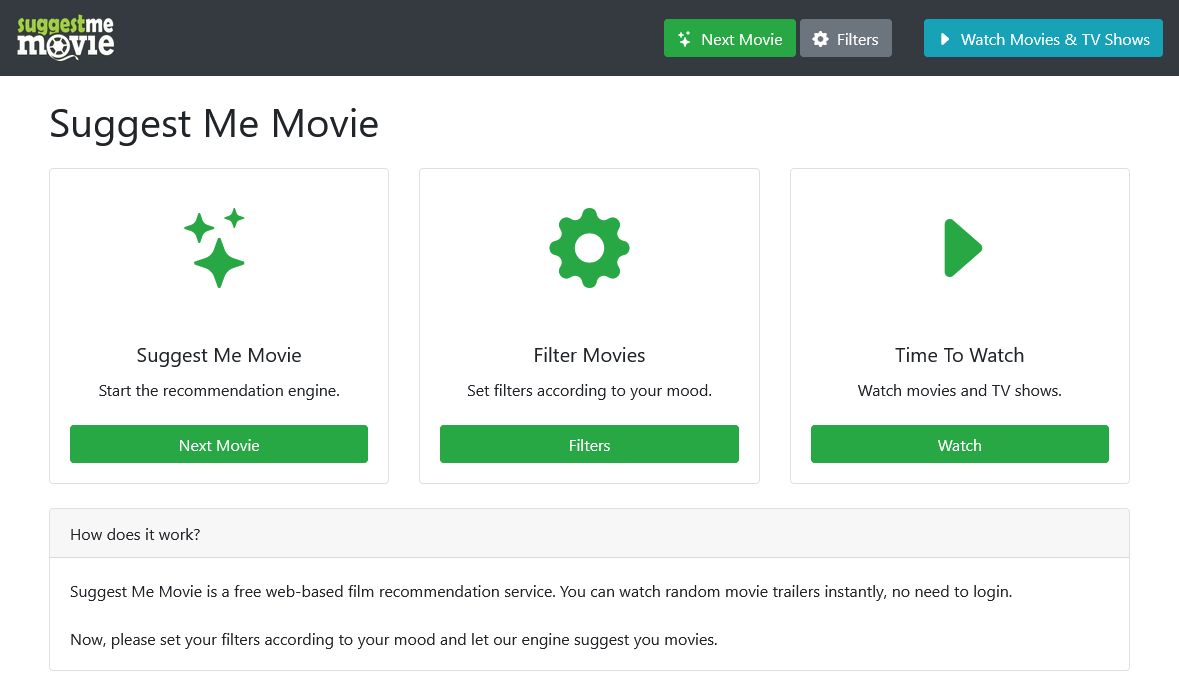This screenshot has width=1179, height=685.
Task: Click the Watch button under Time To Watch
Action: tap(959, 444)
